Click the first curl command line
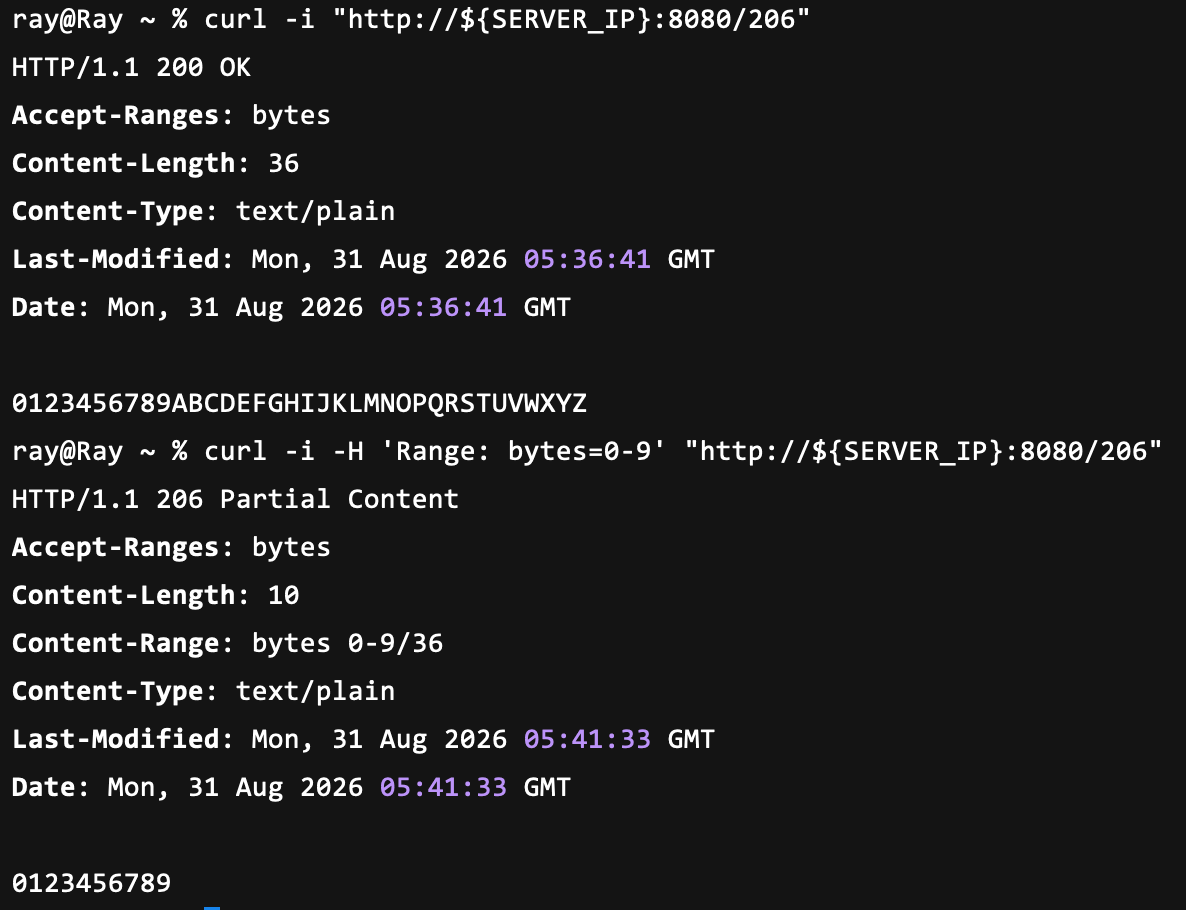 [411, 19]
